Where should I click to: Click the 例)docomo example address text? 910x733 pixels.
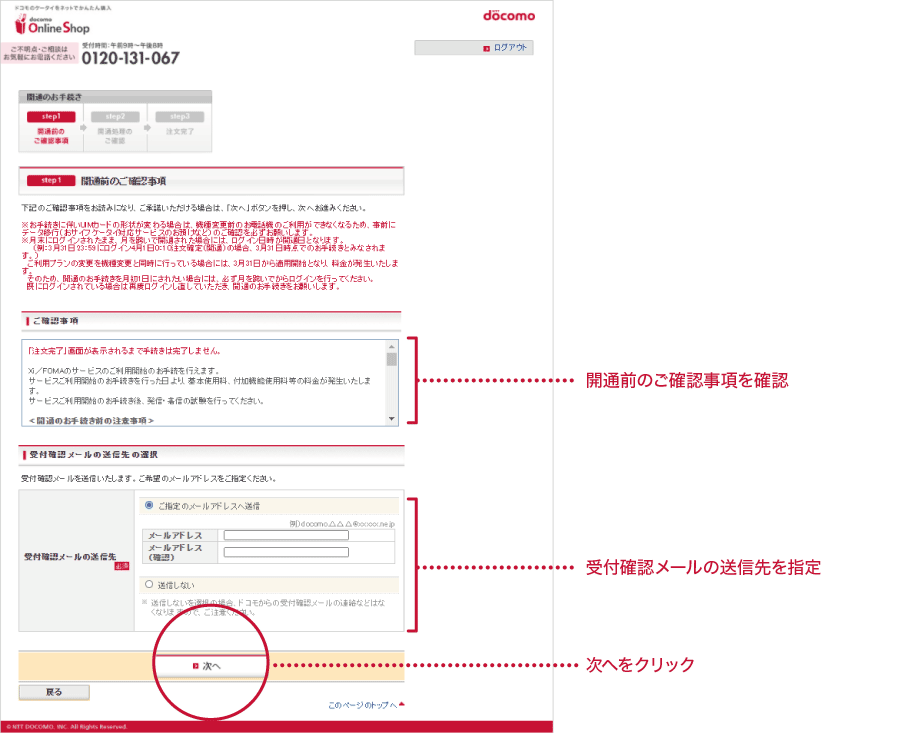click(x=342, y=523)
